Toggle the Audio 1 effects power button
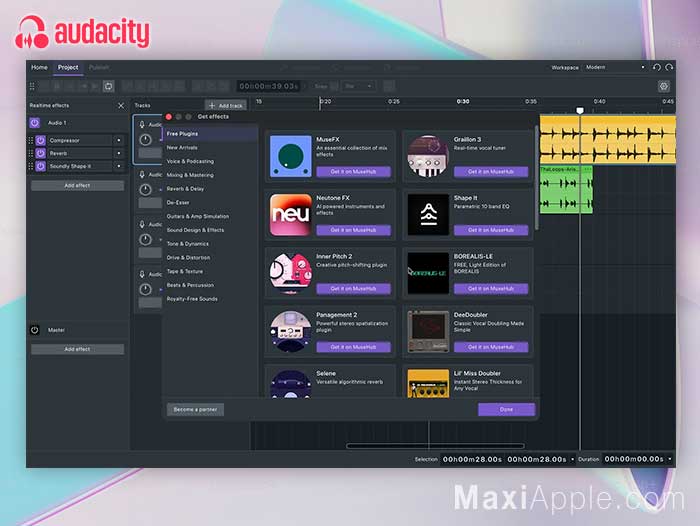The width and height of the screenshot is (700, 526). [x=35, y=122]
